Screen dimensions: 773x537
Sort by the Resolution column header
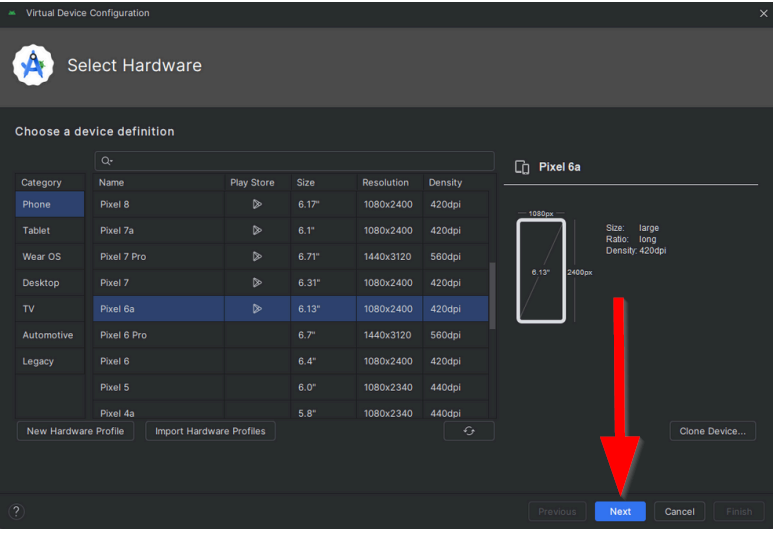(x=389, y=182)
